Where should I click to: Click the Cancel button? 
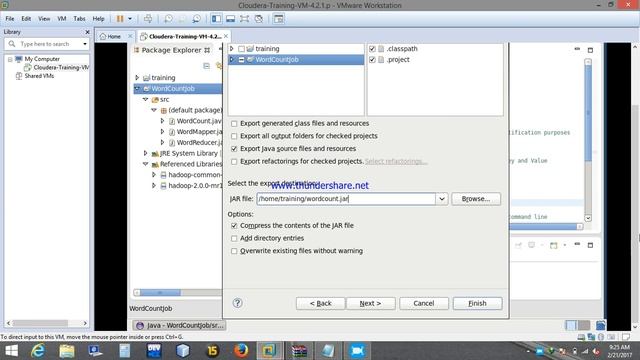(x=424, y=303)
